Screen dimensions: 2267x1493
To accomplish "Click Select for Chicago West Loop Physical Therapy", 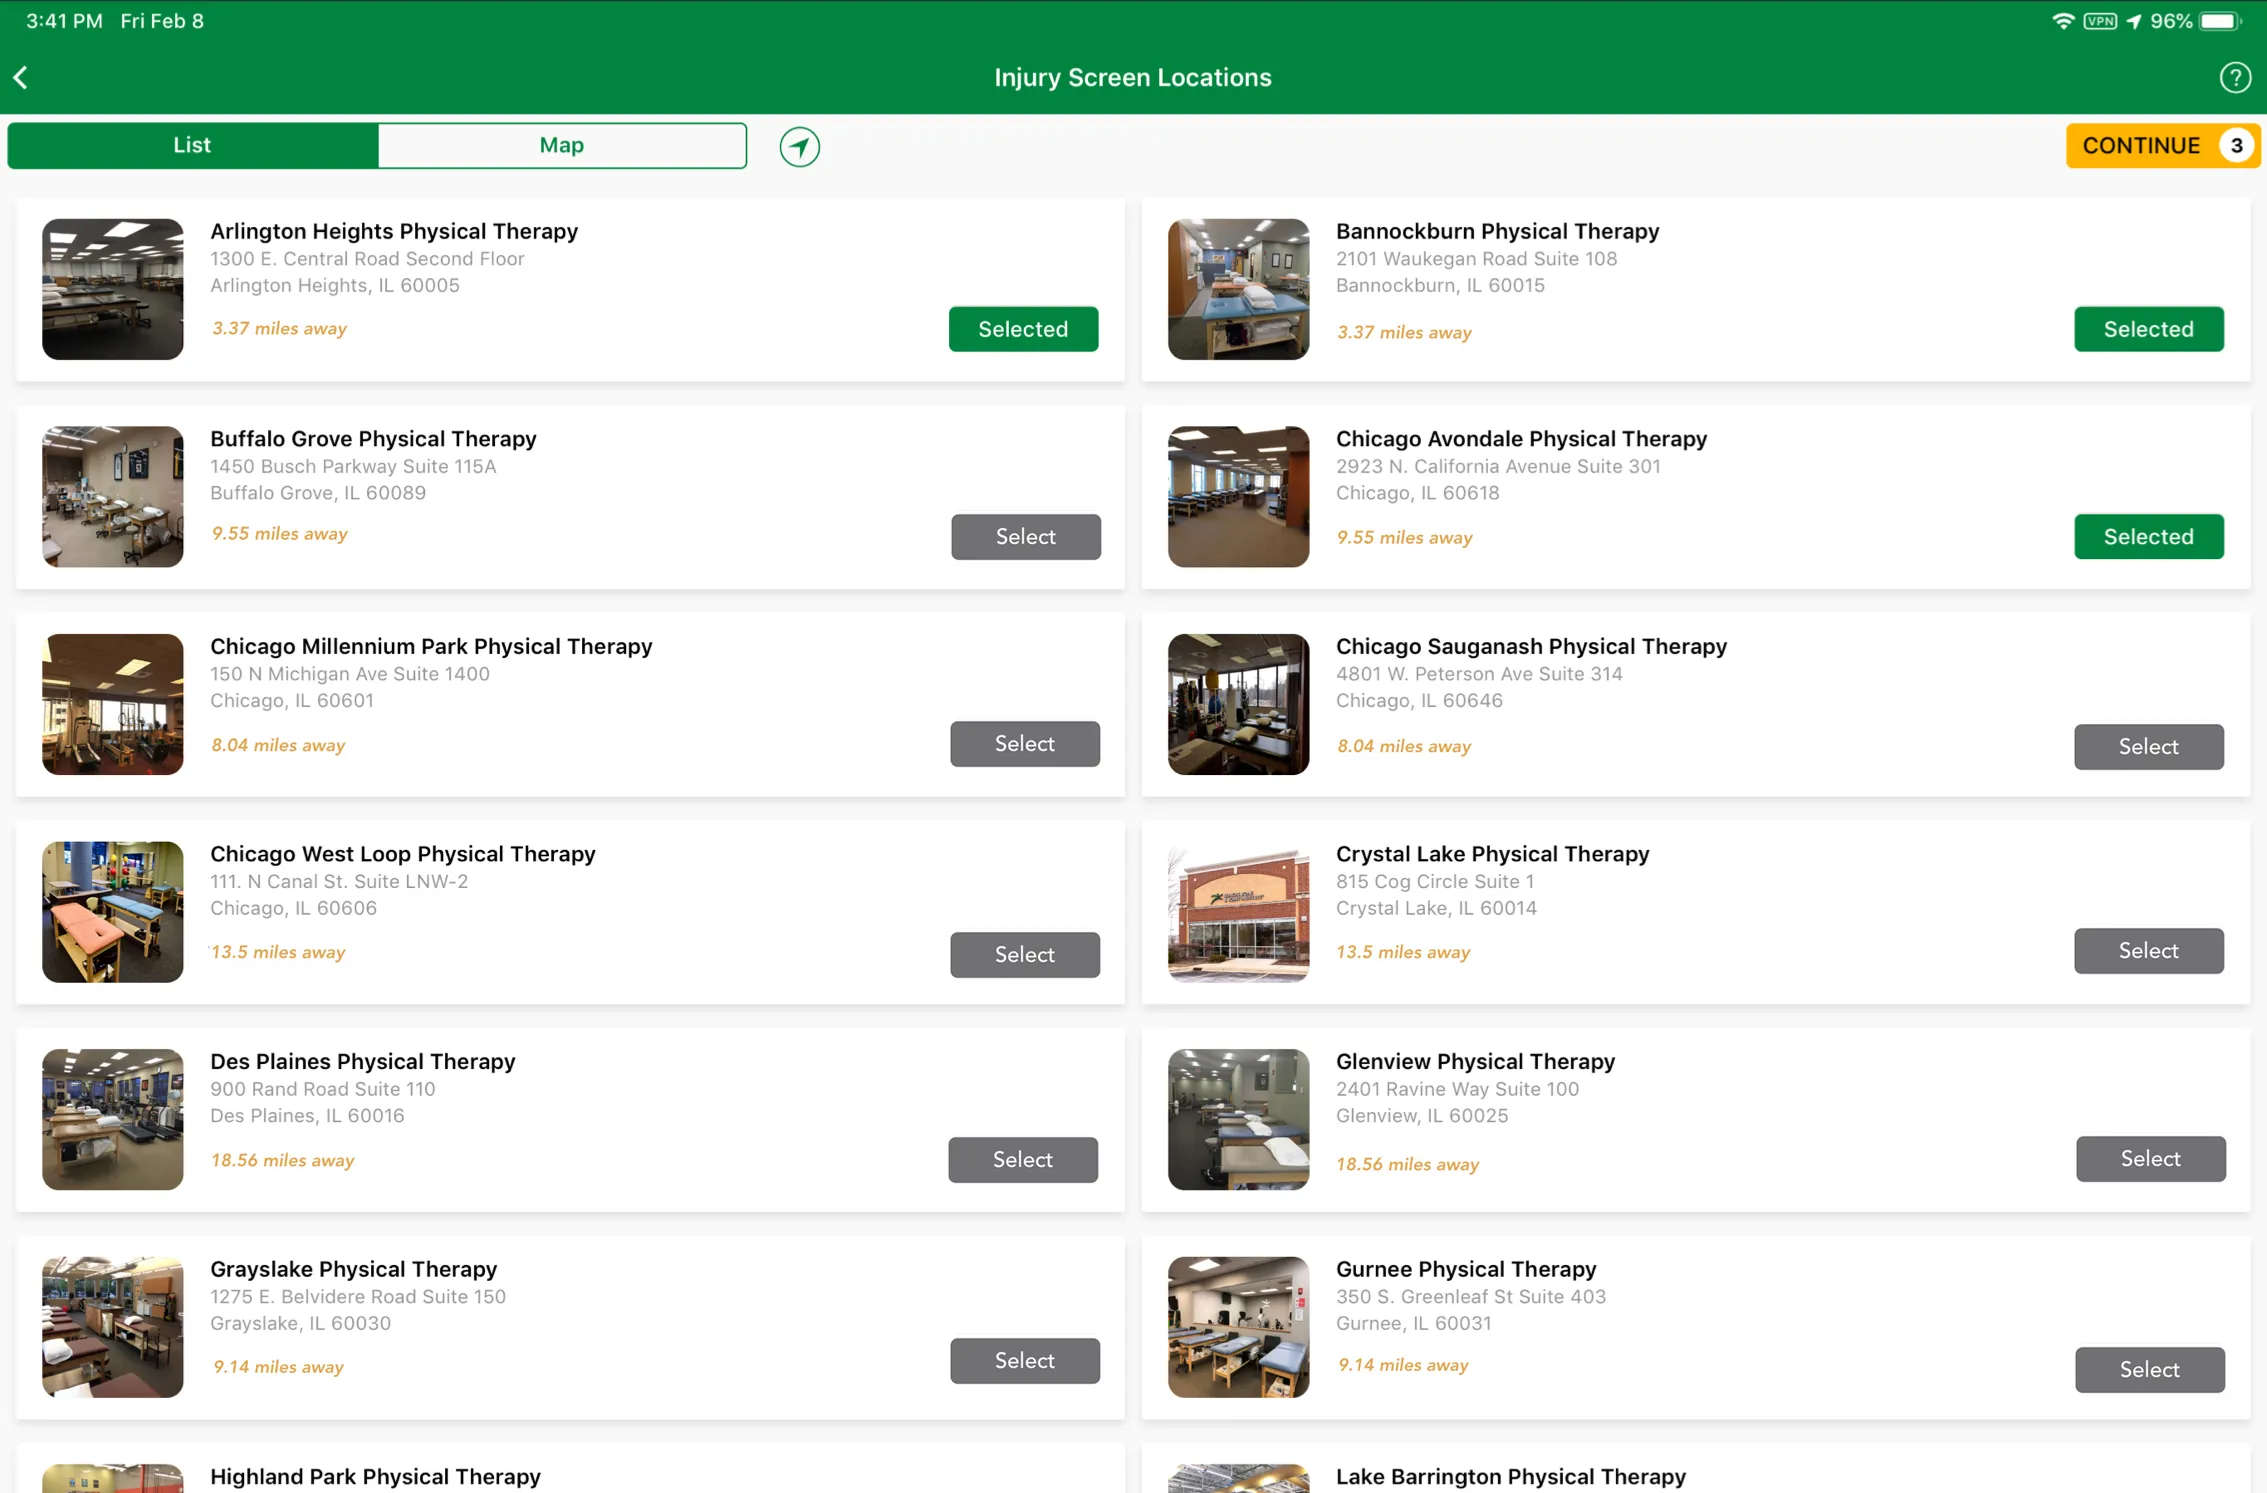I will click(x=1023, y=951).
